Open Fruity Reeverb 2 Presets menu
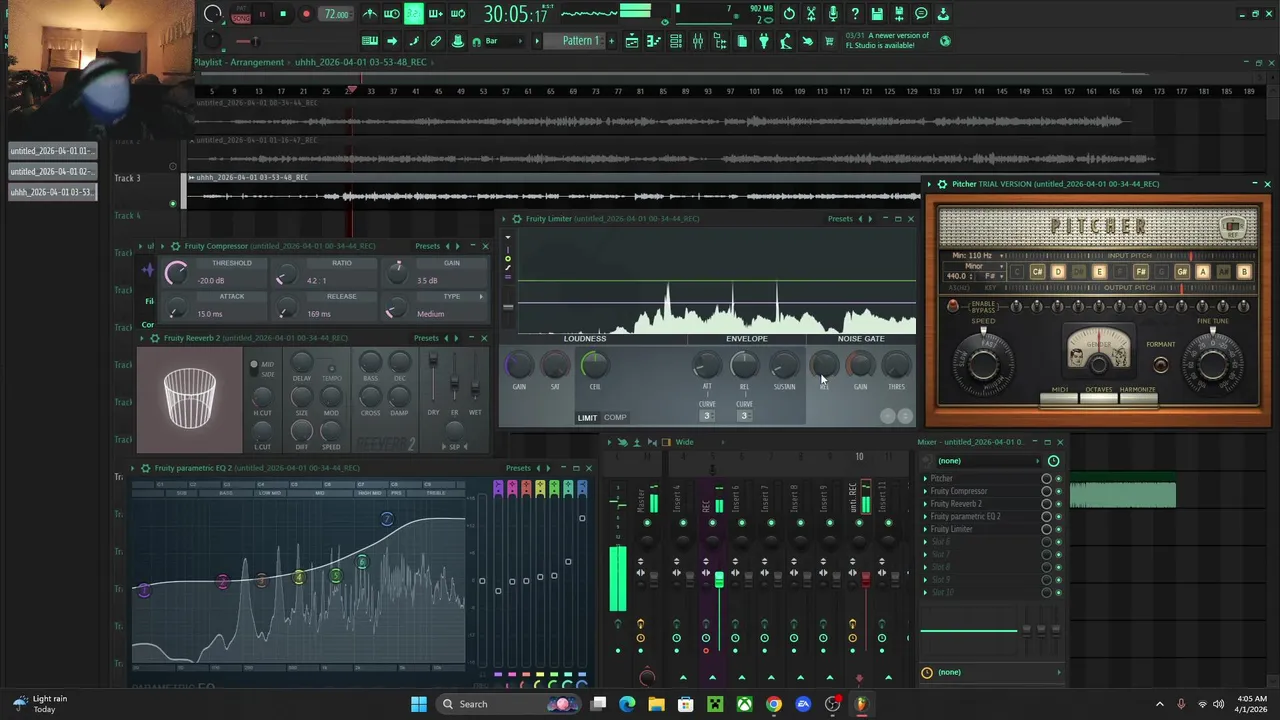This screenshot has width=1280, height=720. click(426, 338)
